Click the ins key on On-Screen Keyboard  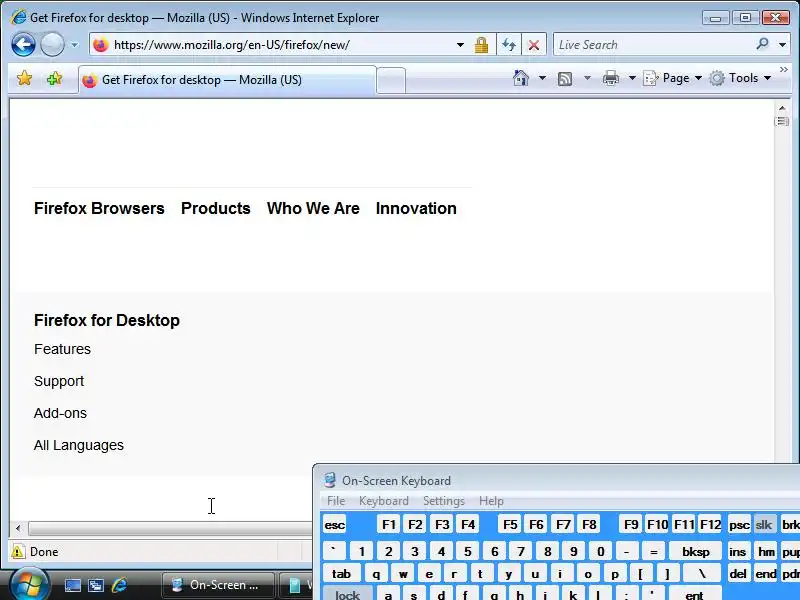point(738,552)
